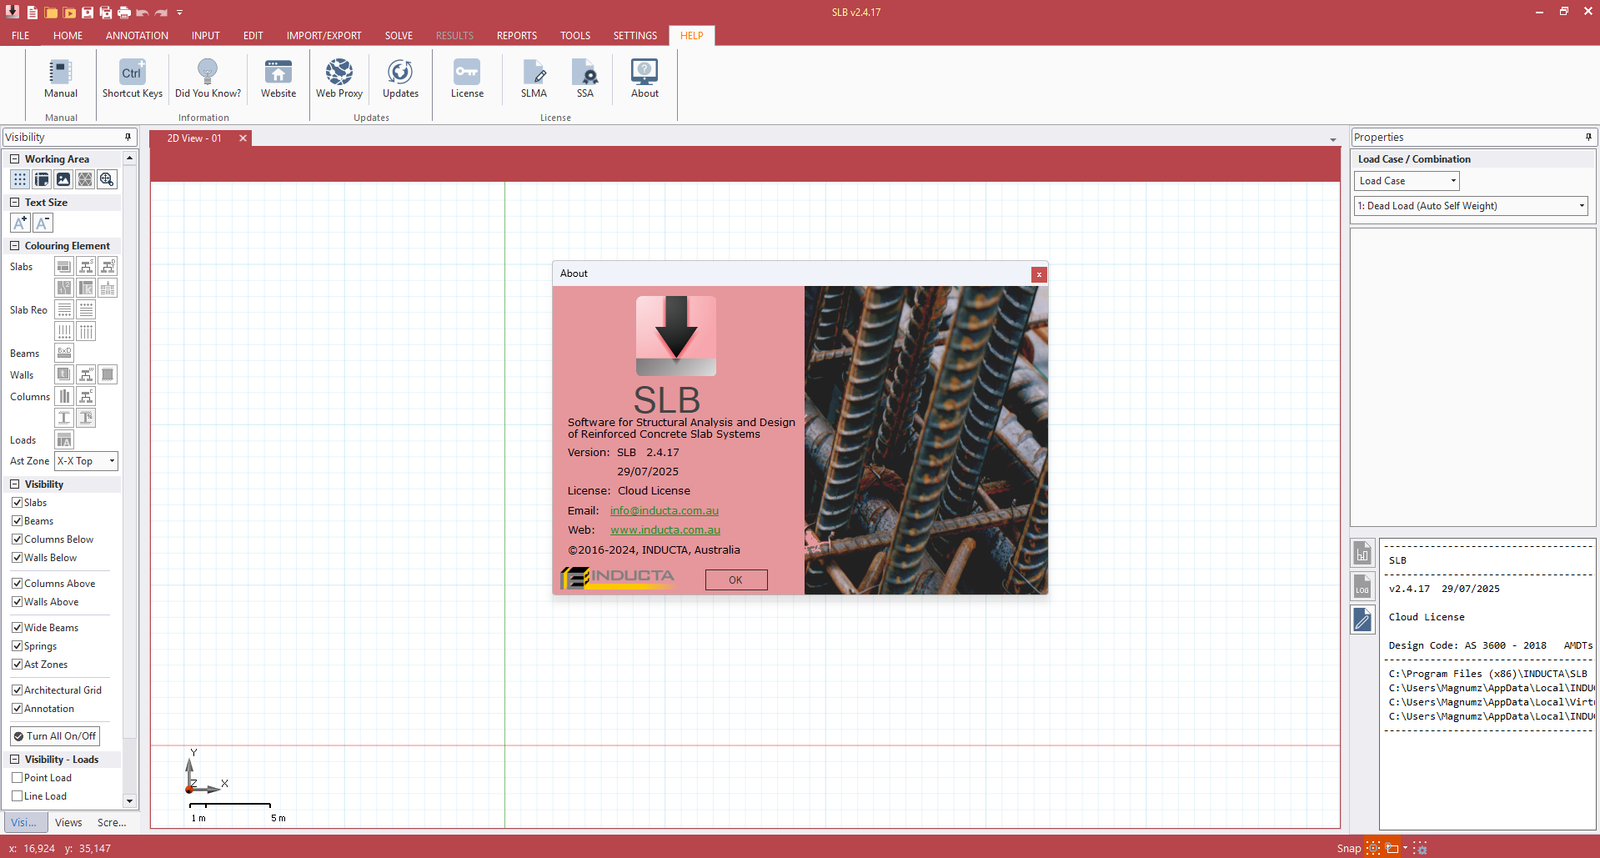Image resolution: width=1600 pixels, height=858 pixels.
Task: Click the Save icon in quick access toolbar
Action: click(x=87, y=12)
